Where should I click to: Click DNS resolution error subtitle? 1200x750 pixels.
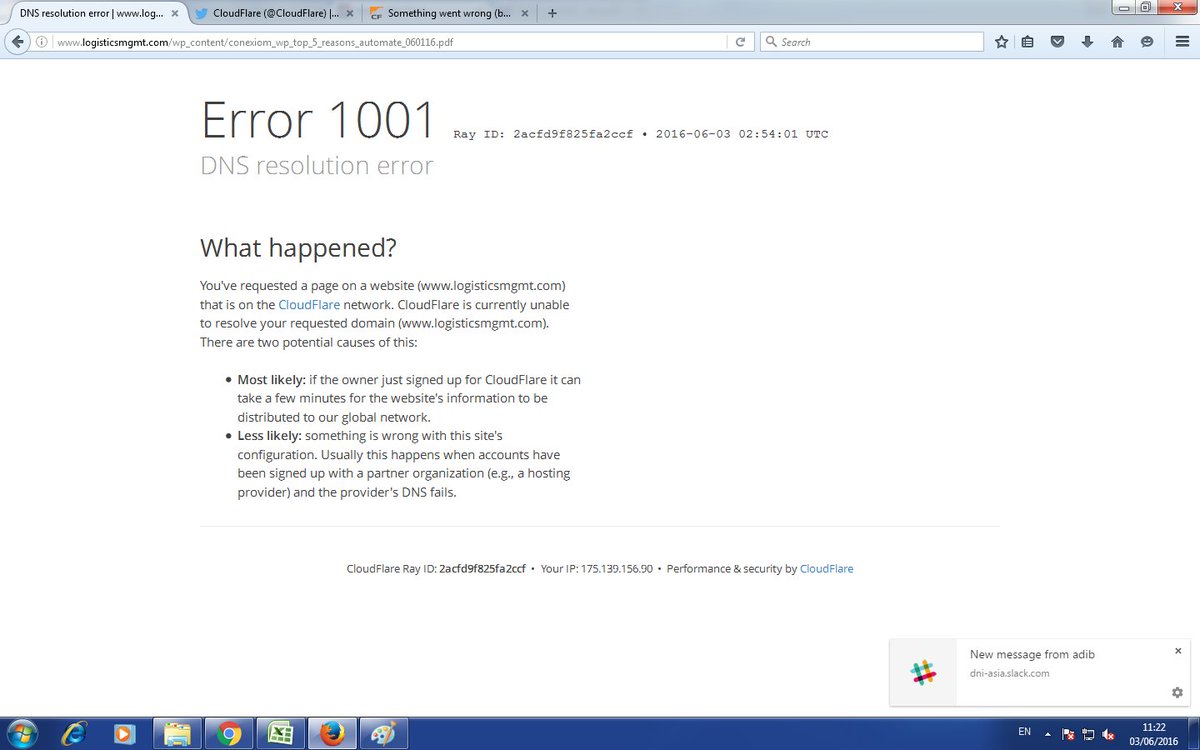(x=316, y=166)
